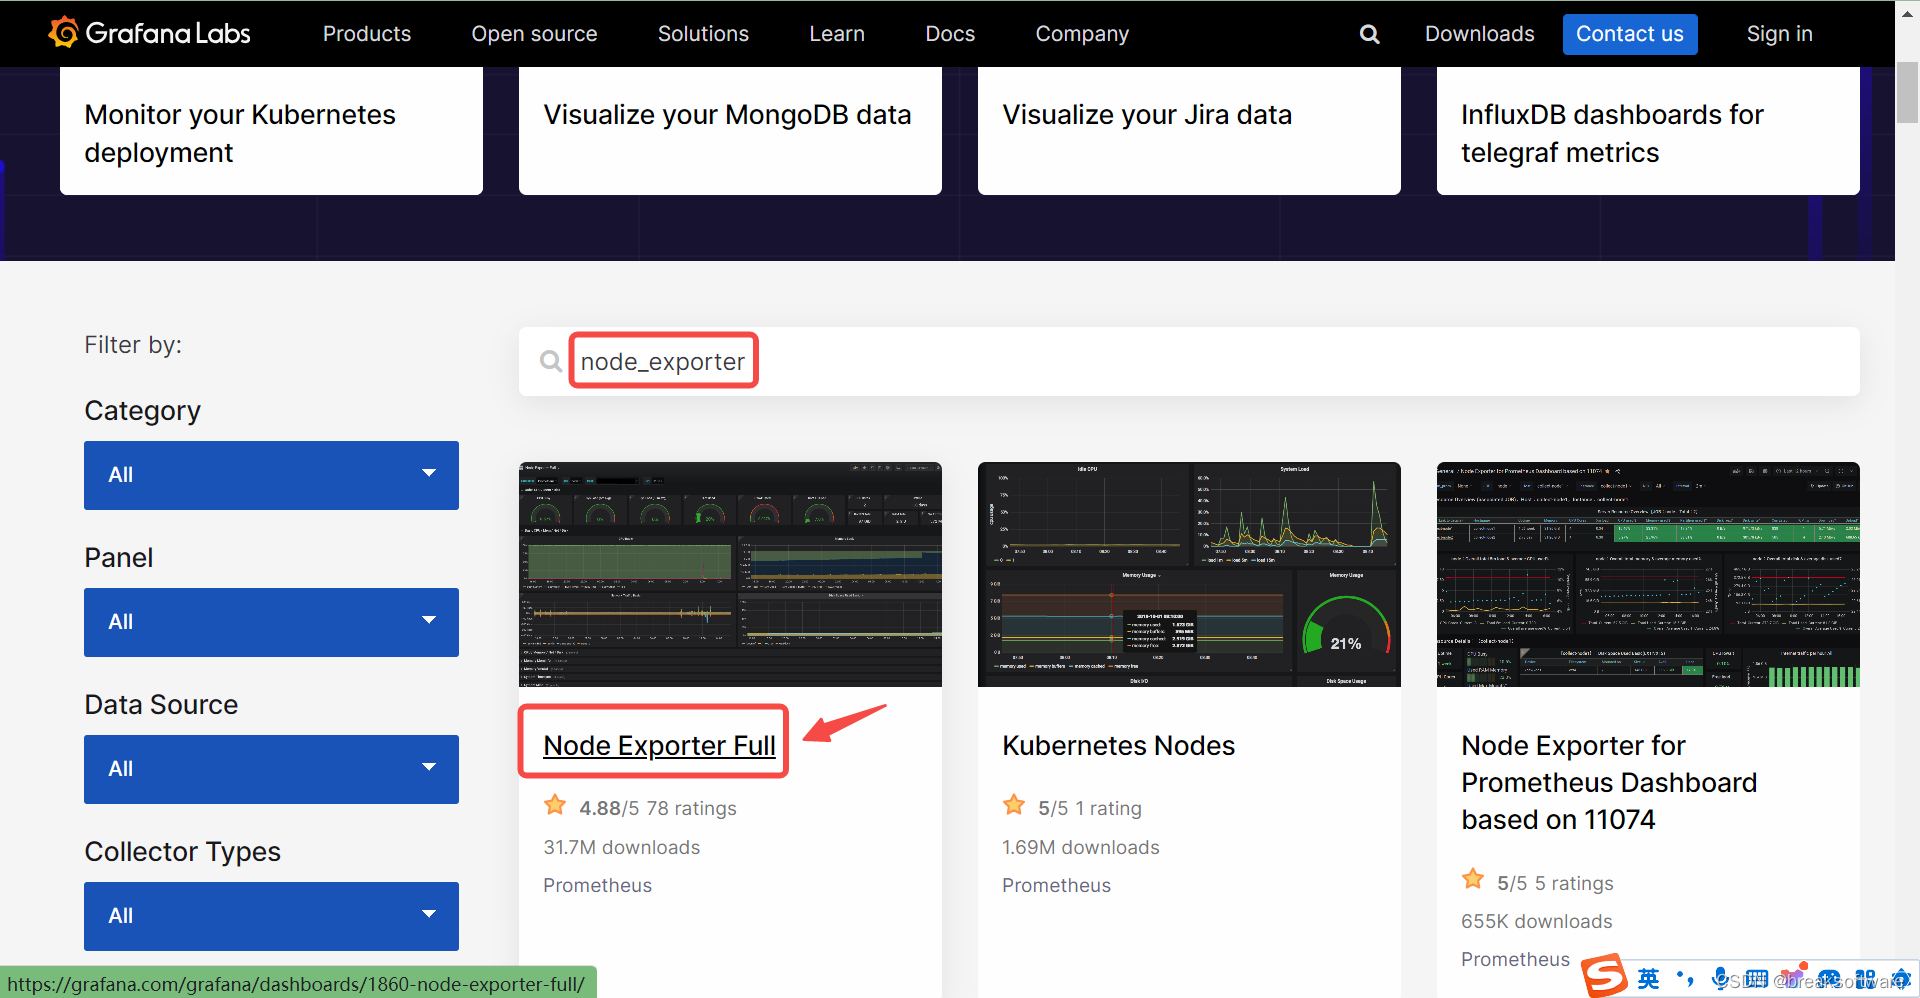Expand the Category filter dropdown
The height and width of the screenshot is (998, 1920).
point(271,475)
